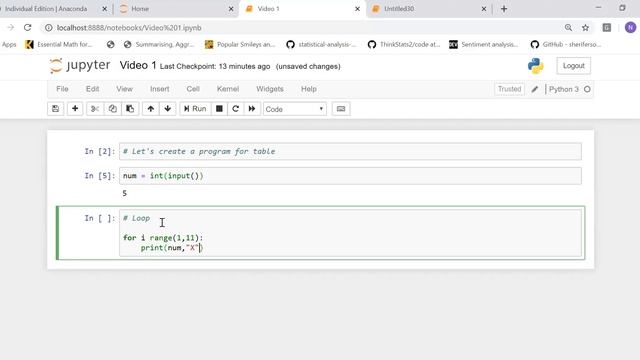Viewport: 640px width, 360px height.
Task: Click the Python logo icon
Action: tap(536, 66)
